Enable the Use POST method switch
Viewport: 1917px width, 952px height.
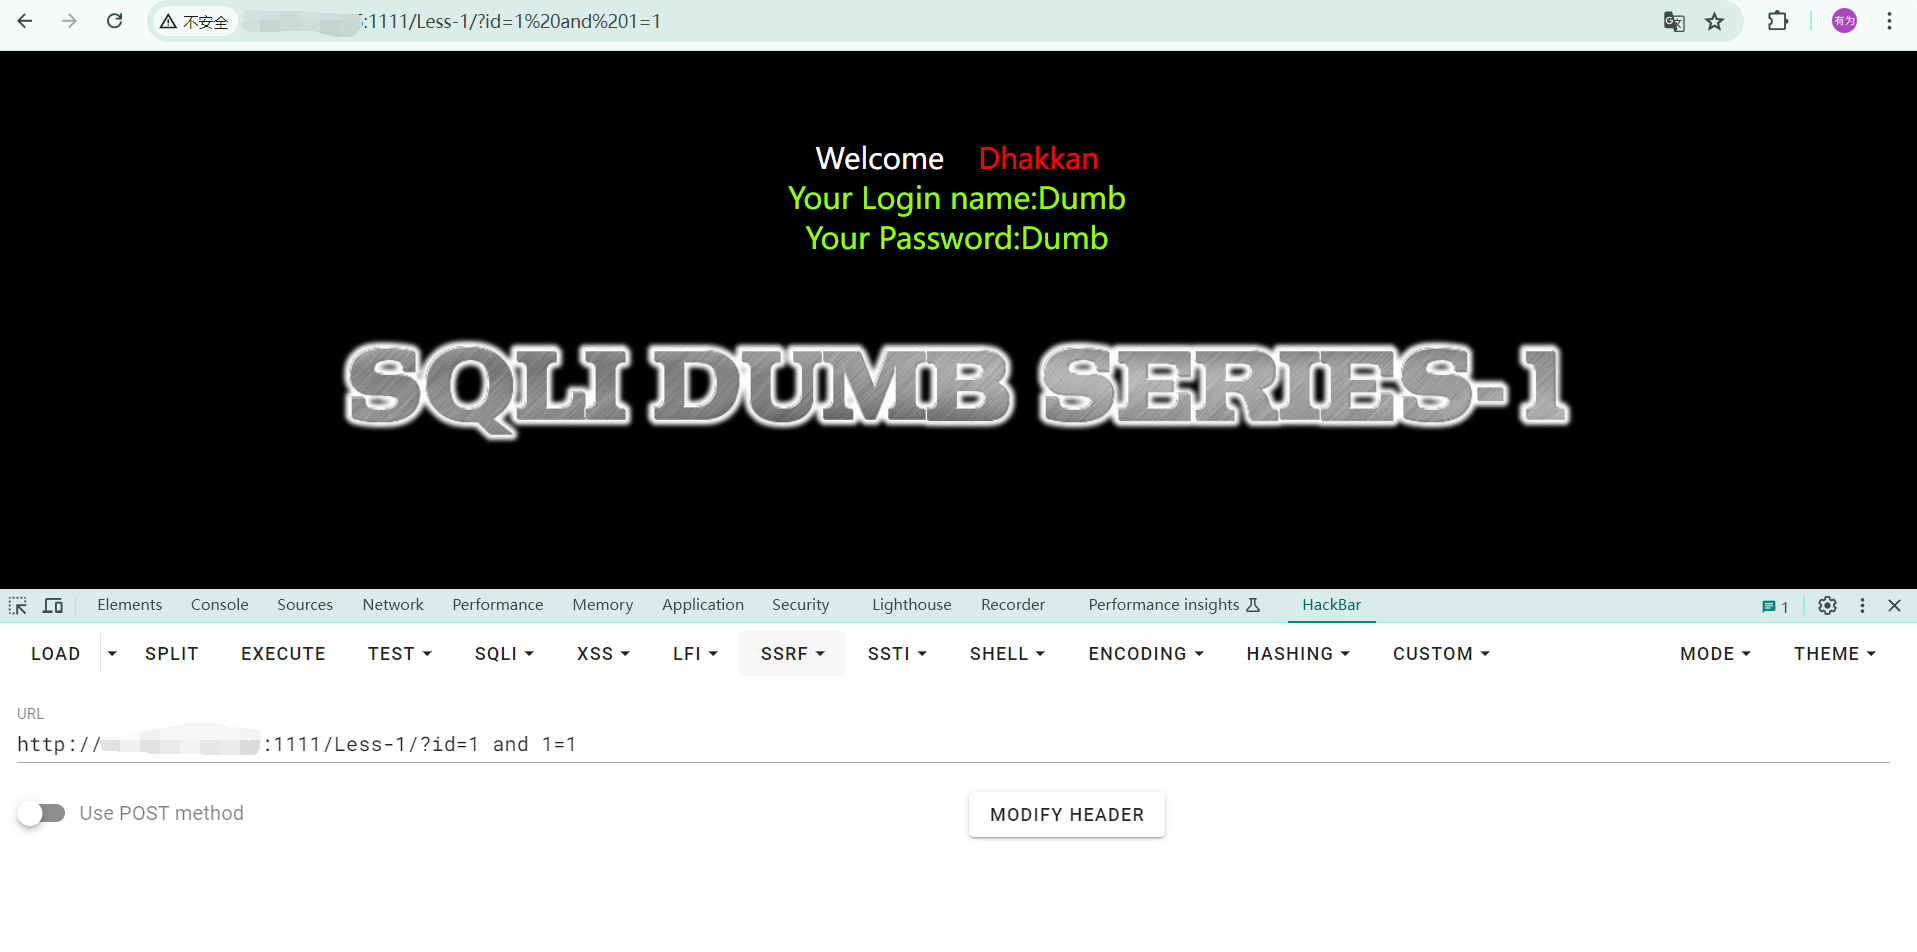41,813
